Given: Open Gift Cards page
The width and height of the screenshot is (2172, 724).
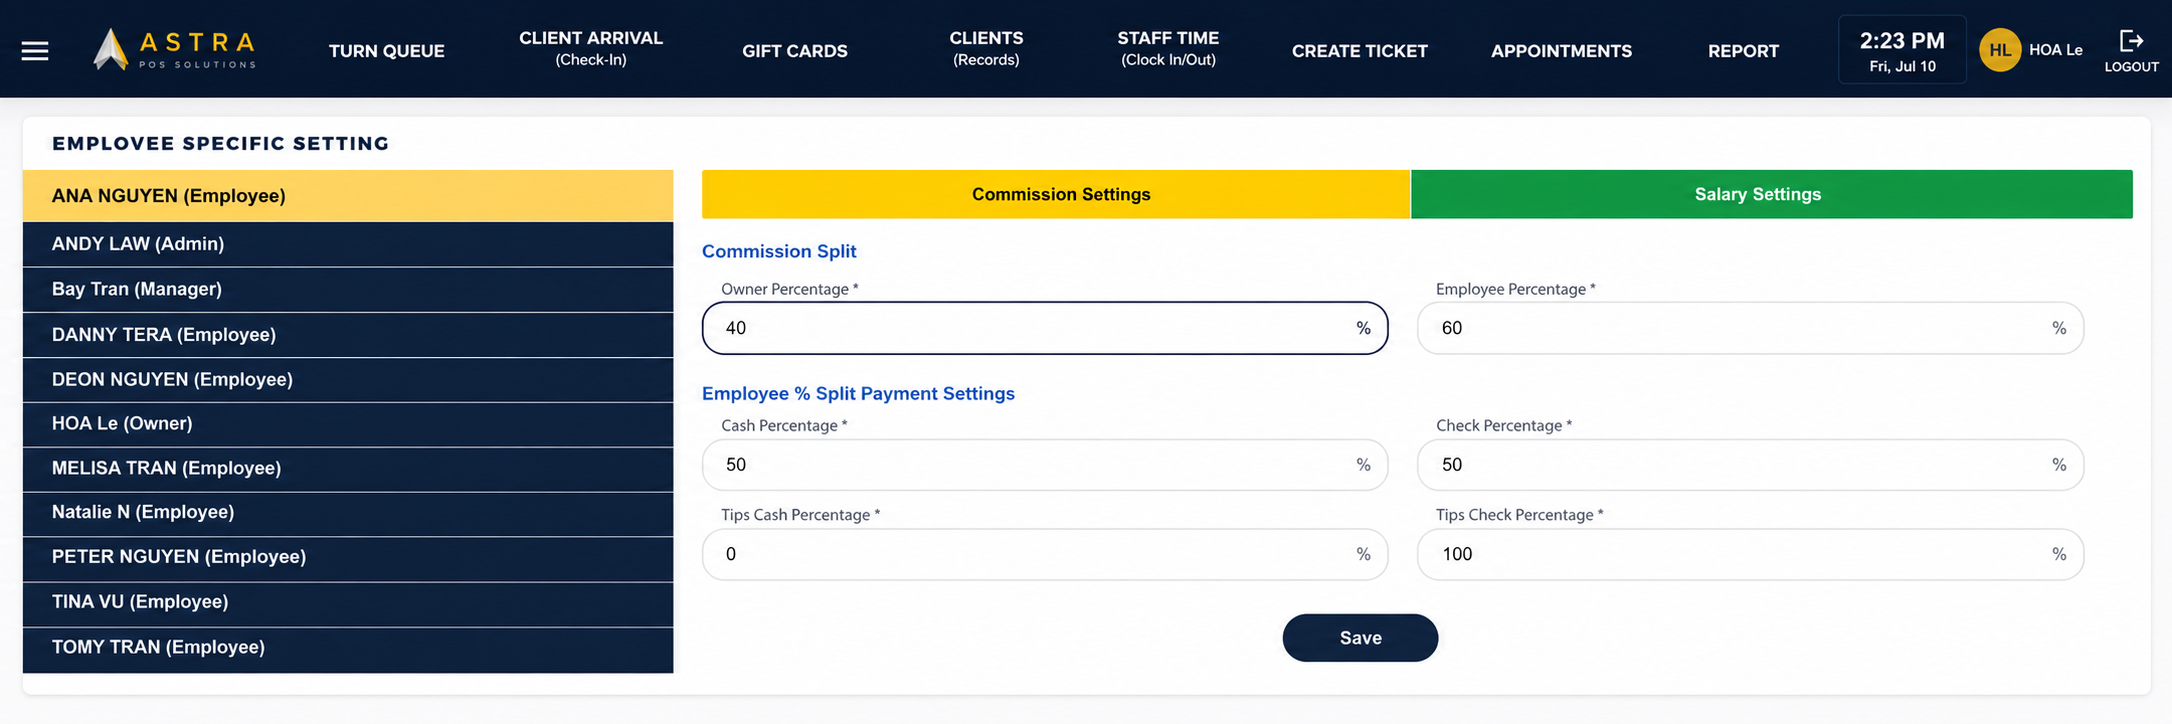Looking at the screenshot, I should pos(795,51).
